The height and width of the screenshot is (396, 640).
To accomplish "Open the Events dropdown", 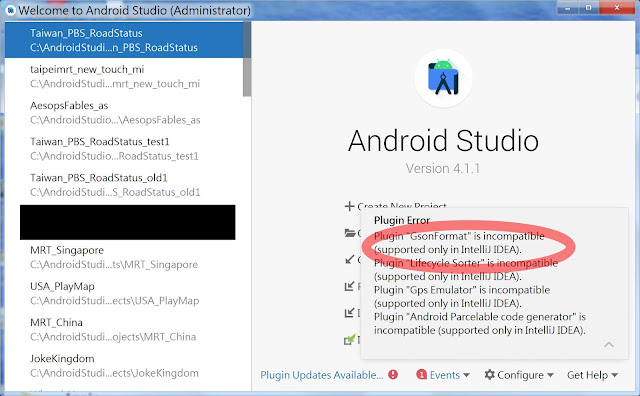I will pos(449,375).
